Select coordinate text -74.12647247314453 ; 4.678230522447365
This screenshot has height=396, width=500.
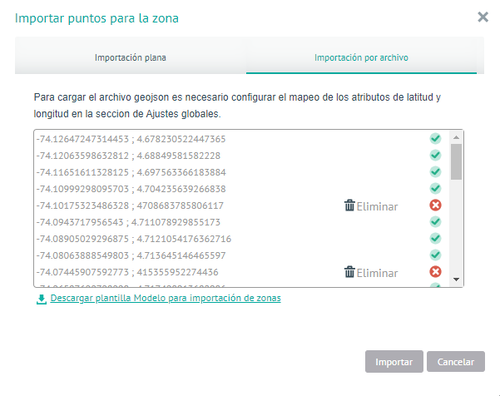pyautogui.click(x=131, y=139)
